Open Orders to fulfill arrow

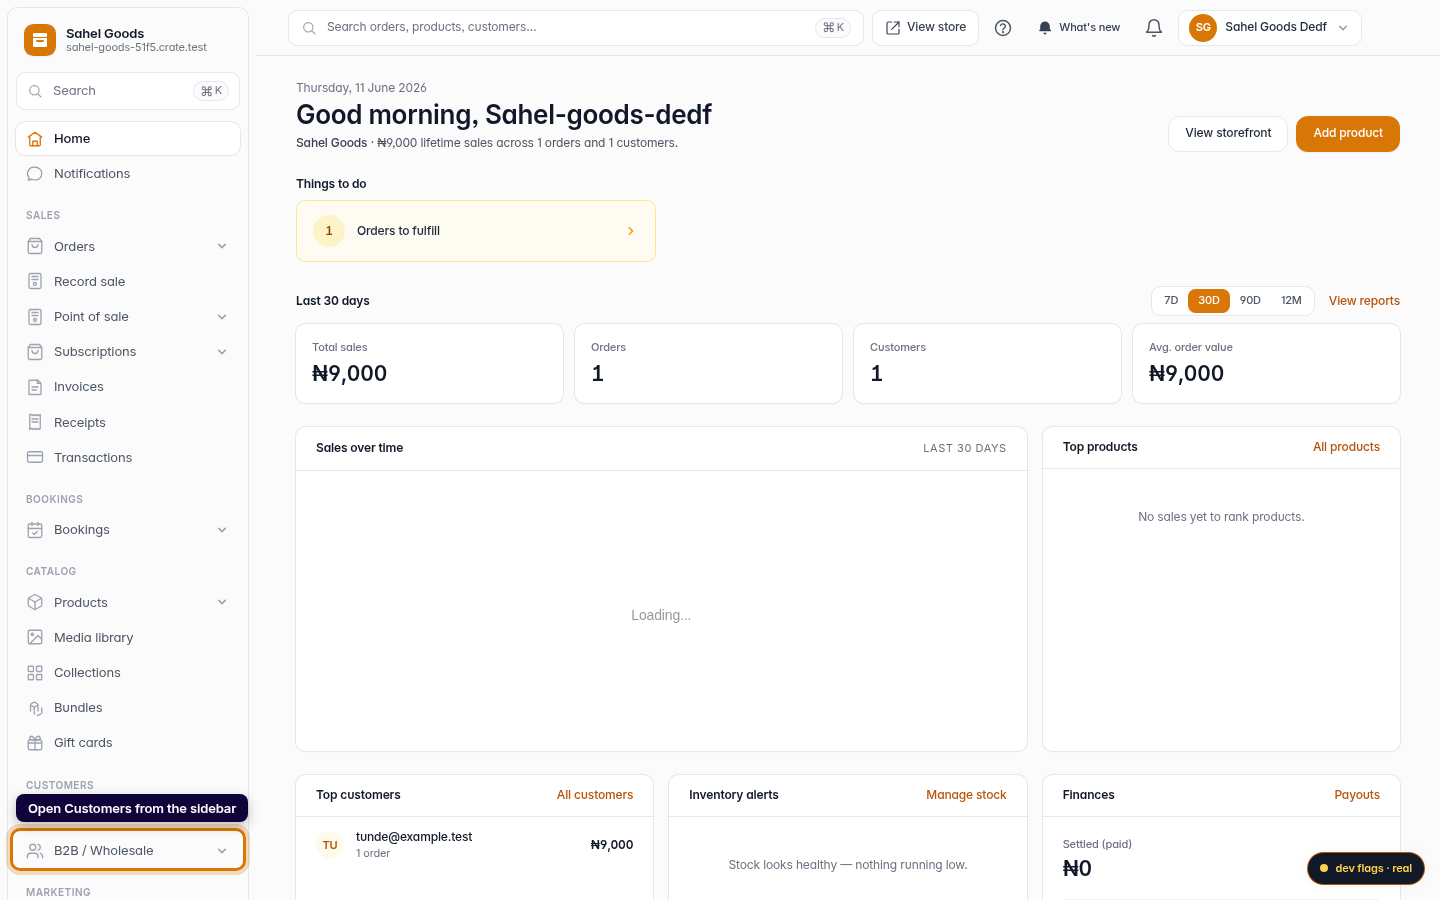point(631,231)
